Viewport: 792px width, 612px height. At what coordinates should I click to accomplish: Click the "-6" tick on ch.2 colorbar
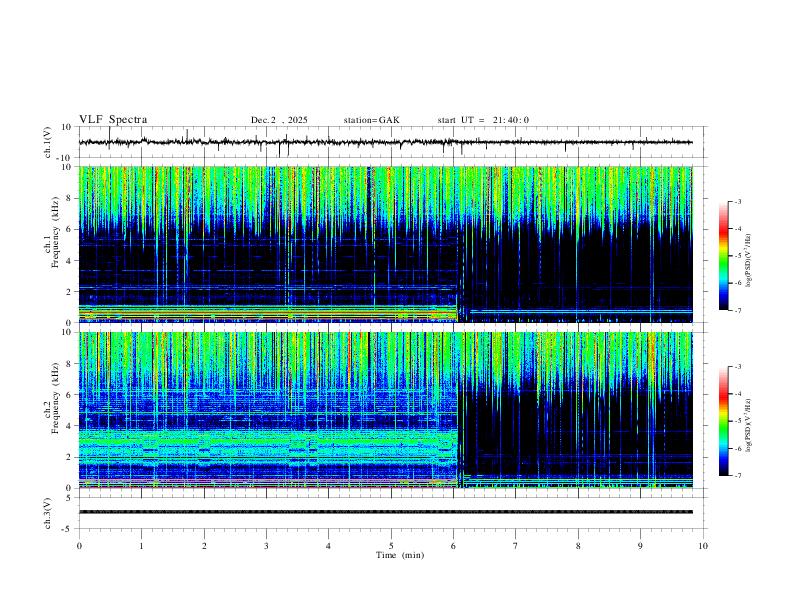pyautogui.click(x=737, y=448)
